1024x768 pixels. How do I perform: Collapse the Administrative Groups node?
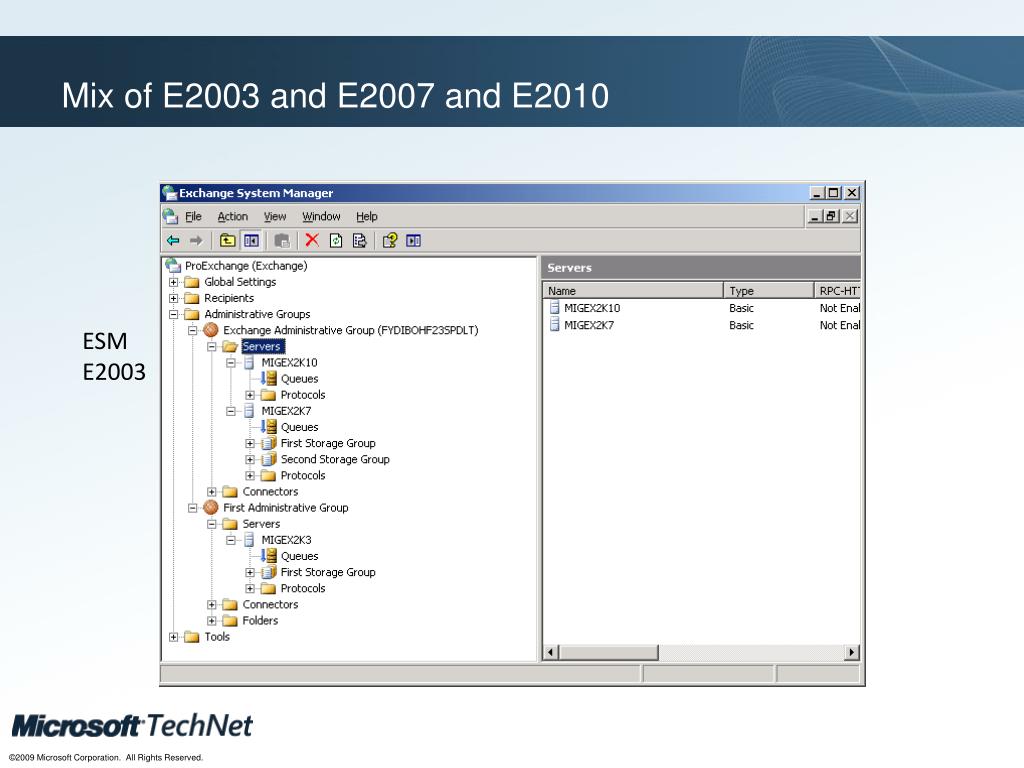pos(173,314)
